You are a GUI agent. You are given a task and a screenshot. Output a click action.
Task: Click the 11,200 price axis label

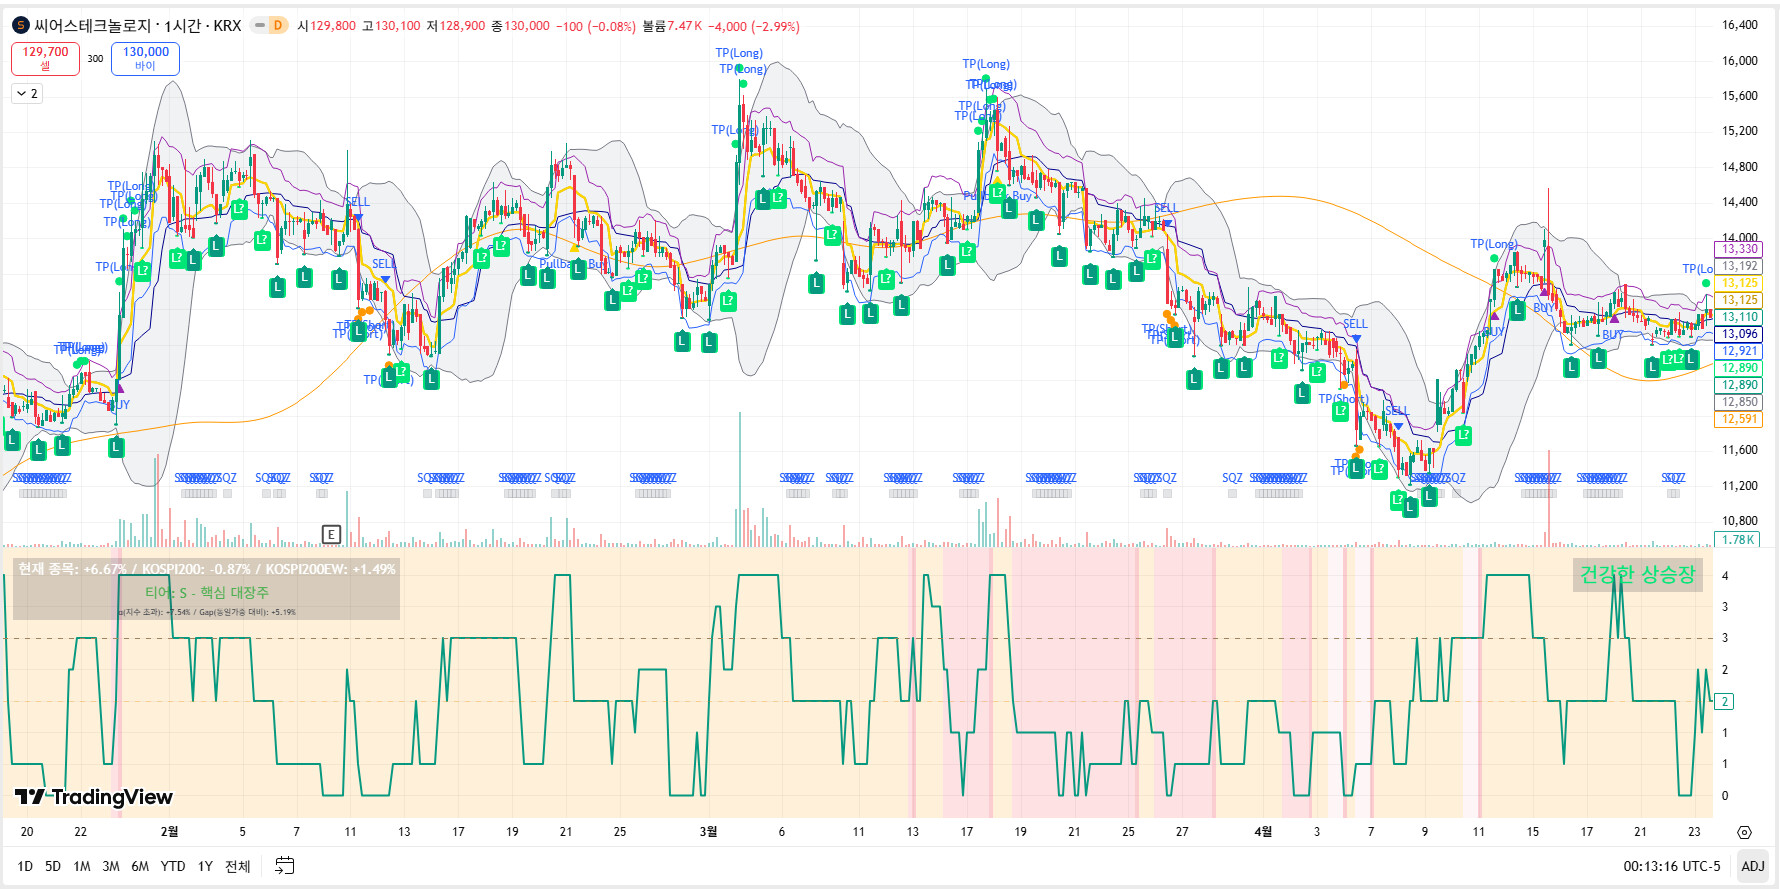click(1739, 486)
